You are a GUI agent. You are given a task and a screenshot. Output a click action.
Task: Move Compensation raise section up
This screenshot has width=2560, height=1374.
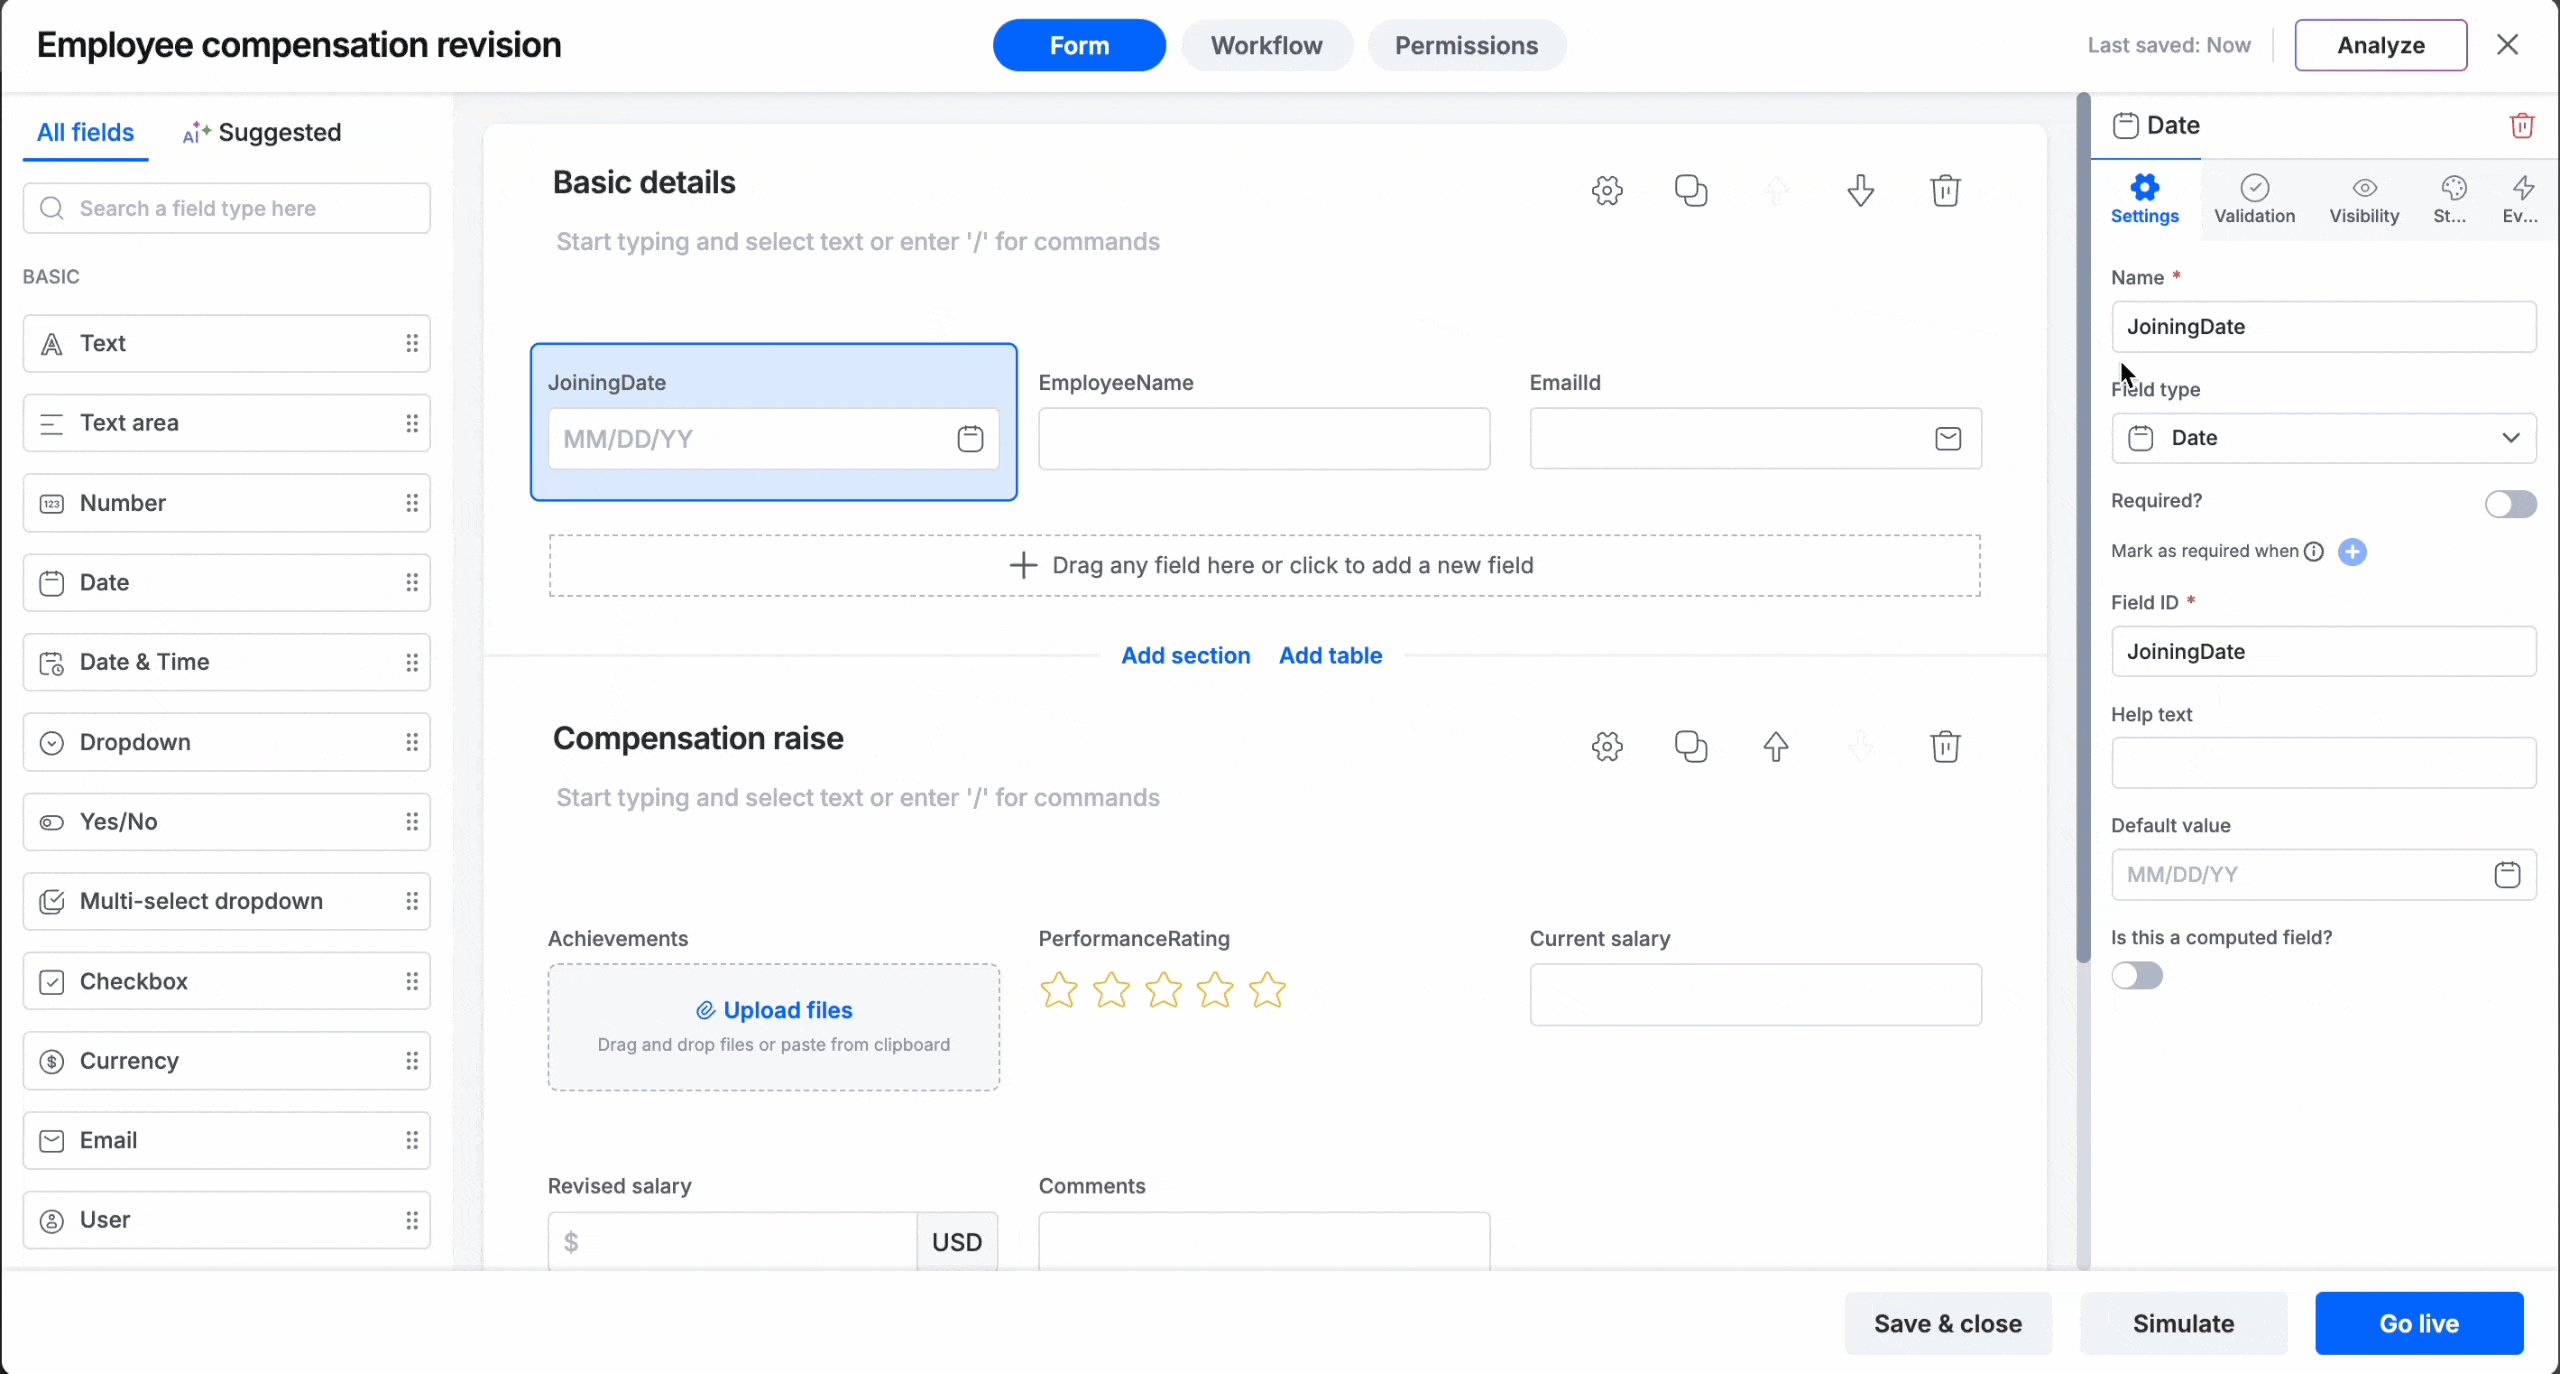tap(1775, 746)
